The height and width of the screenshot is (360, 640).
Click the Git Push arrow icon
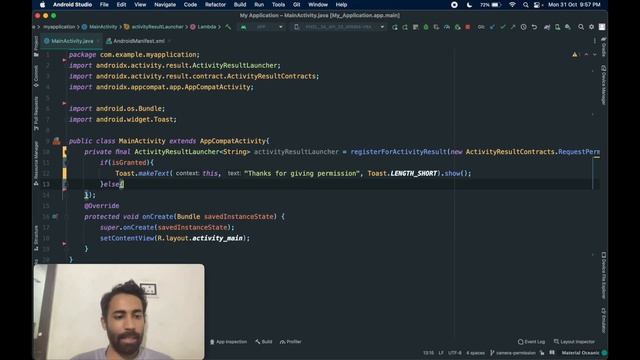click(513, 27)
